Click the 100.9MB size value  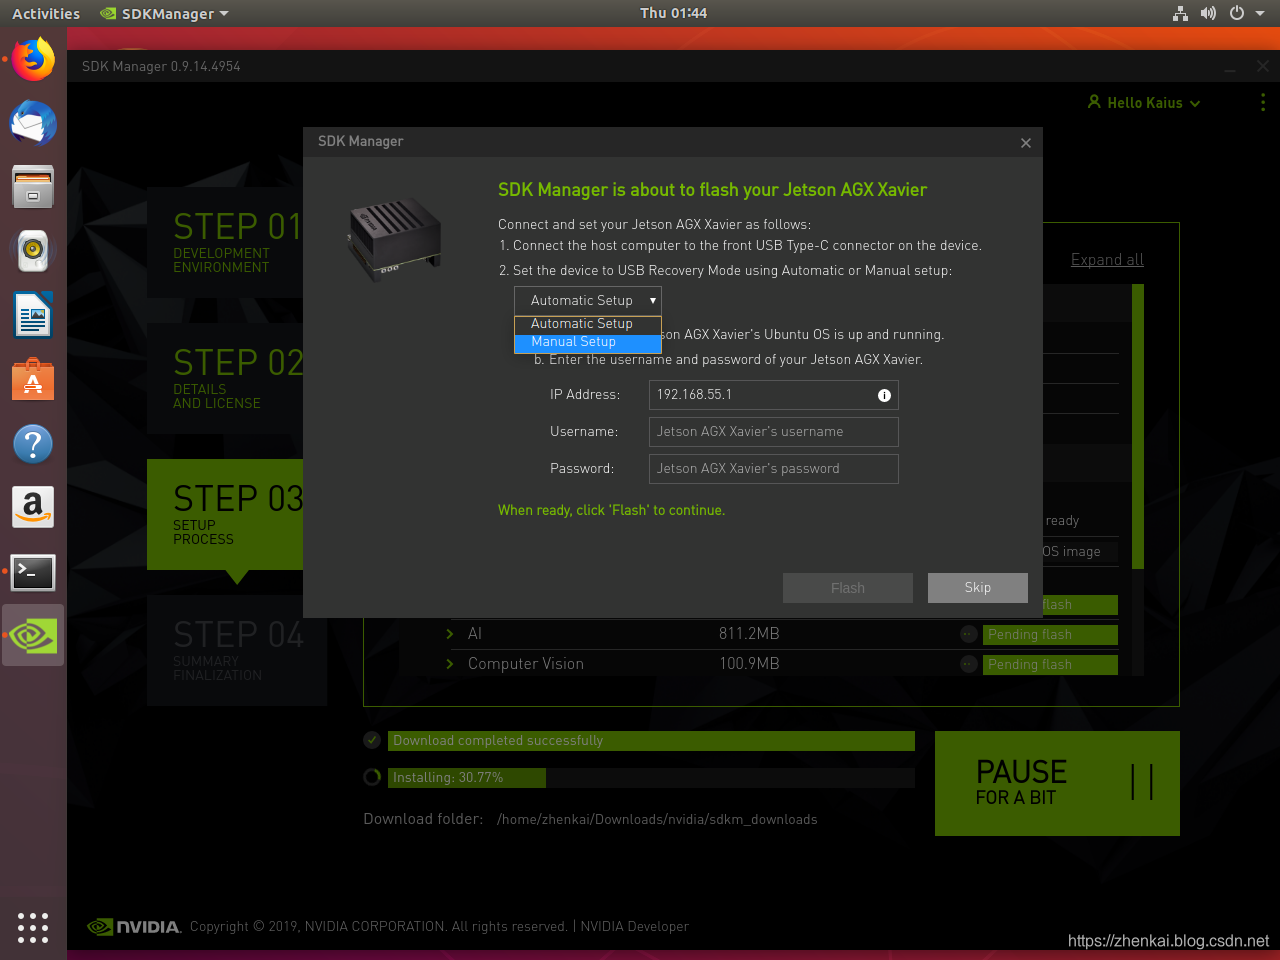(749, 664)
